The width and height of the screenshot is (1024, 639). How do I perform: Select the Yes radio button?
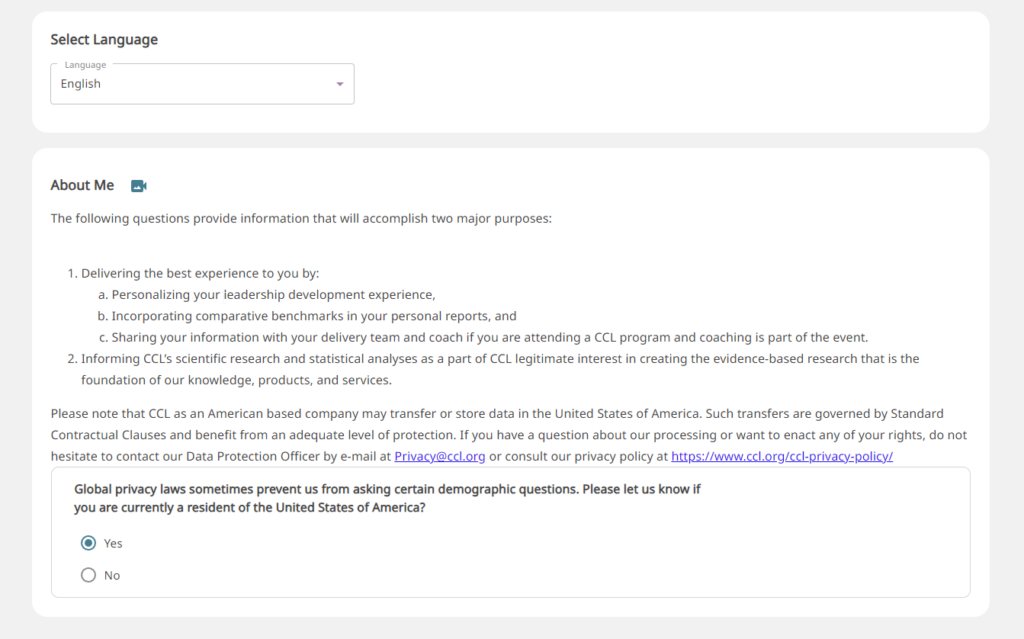[88, 543]
